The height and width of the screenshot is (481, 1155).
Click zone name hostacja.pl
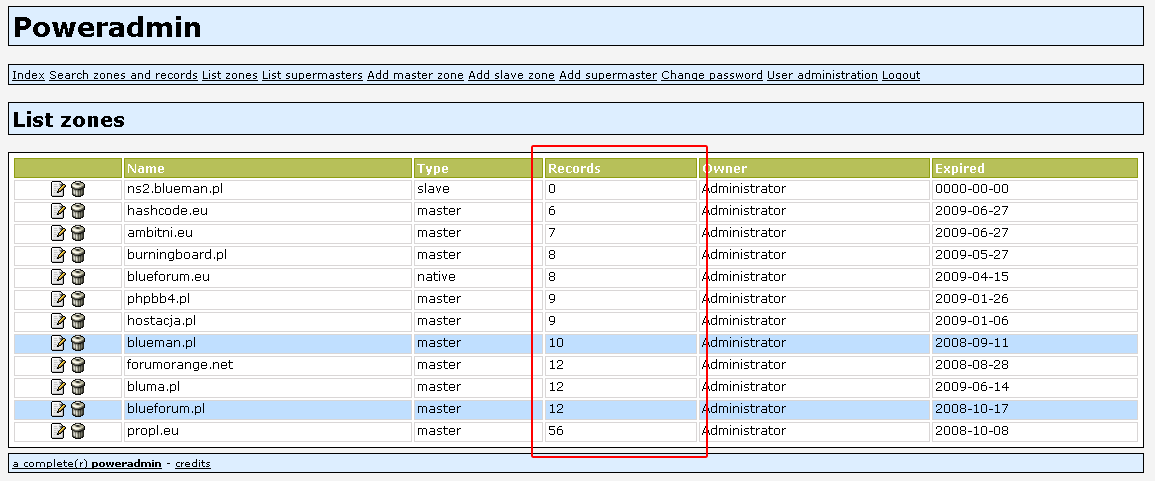pos(161,321)
